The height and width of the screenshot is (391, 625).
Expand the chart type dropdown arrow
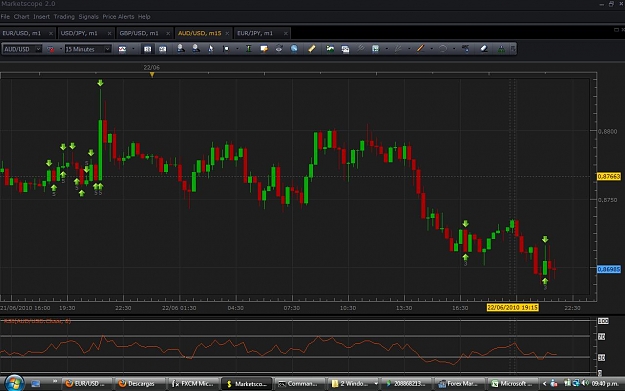133,49
